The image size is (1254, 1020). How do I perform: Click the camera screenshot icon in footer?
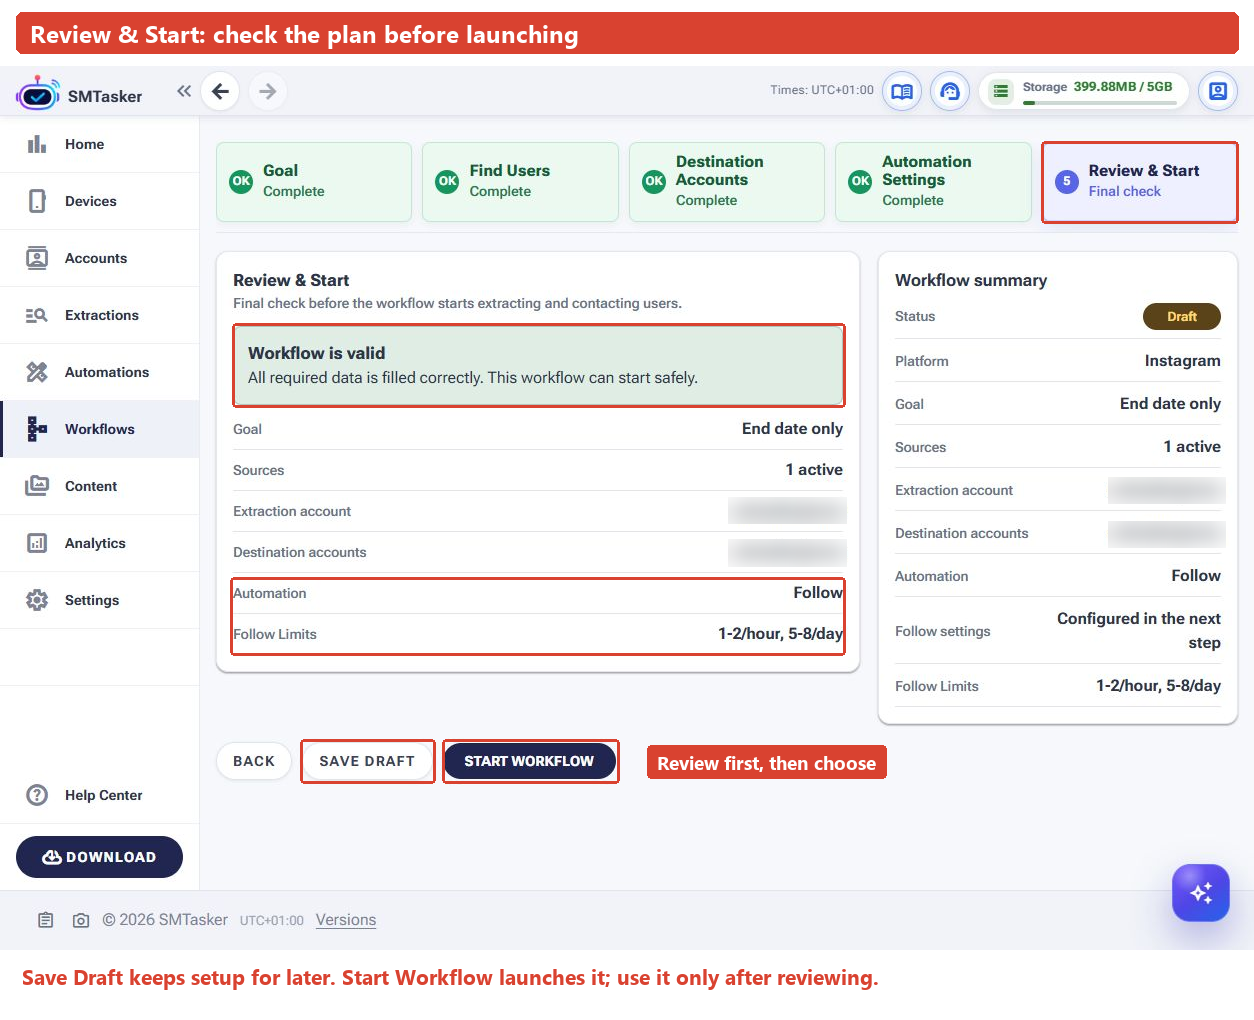pyautogui.click(x=81, y=920)
